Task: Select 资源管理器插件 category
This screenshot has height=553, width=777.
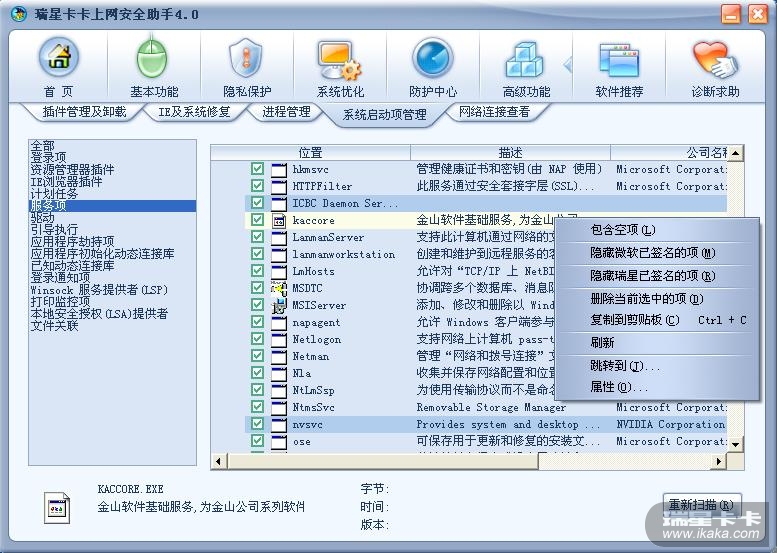Action: coord(72,169)
